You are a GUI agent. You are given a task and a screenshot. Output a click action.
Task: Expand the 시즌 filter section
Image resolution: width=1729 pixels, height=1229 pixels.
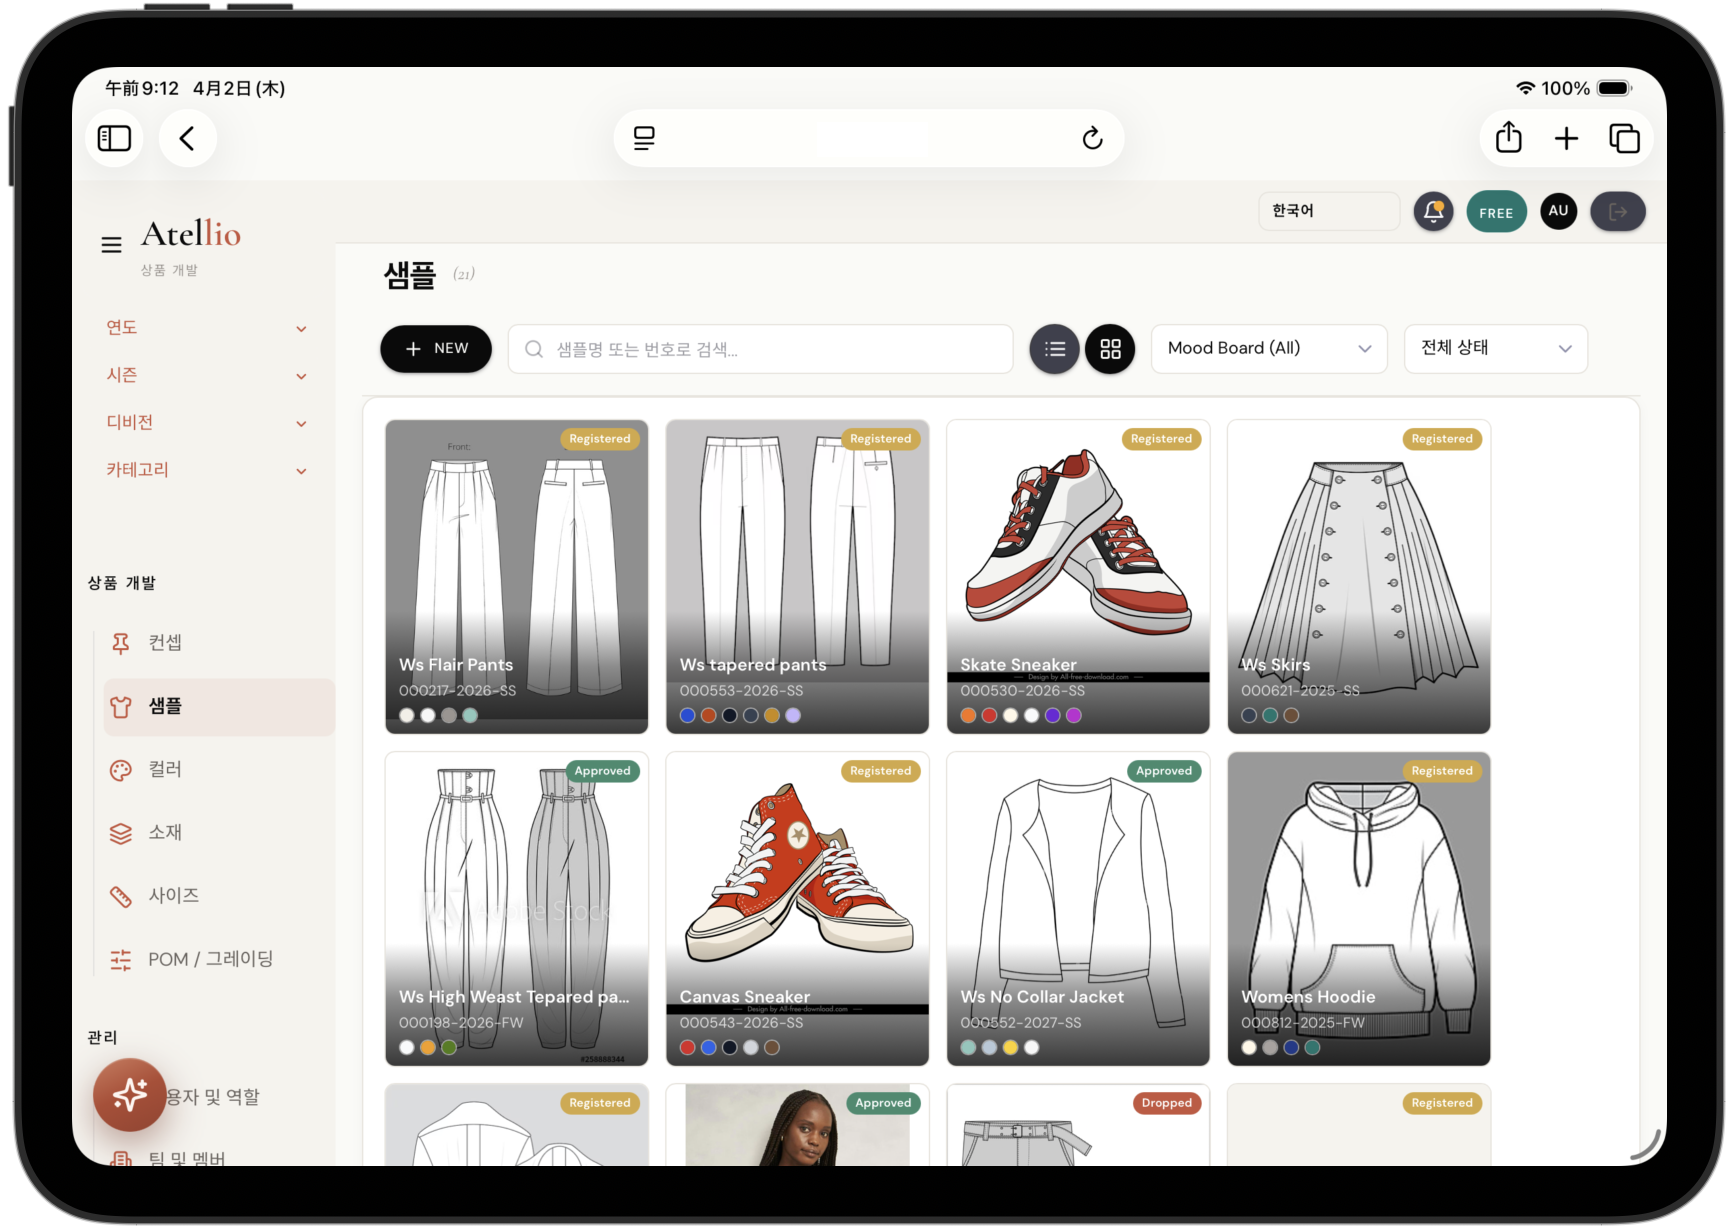point(301,375)
